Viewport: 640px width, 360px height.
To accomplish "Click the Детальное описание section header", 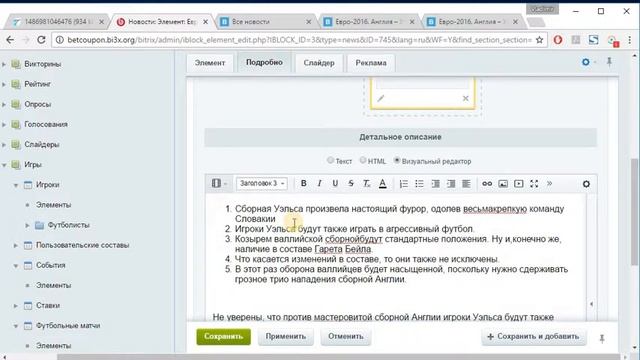I will tap(400, 137).
